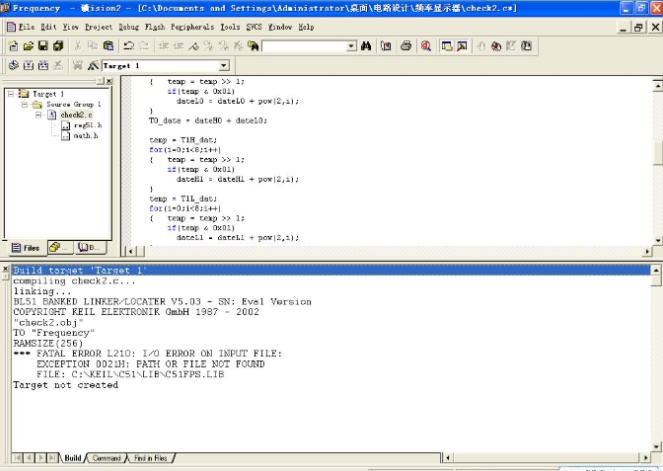Select reg51.h in project tree

click(88, 125)
